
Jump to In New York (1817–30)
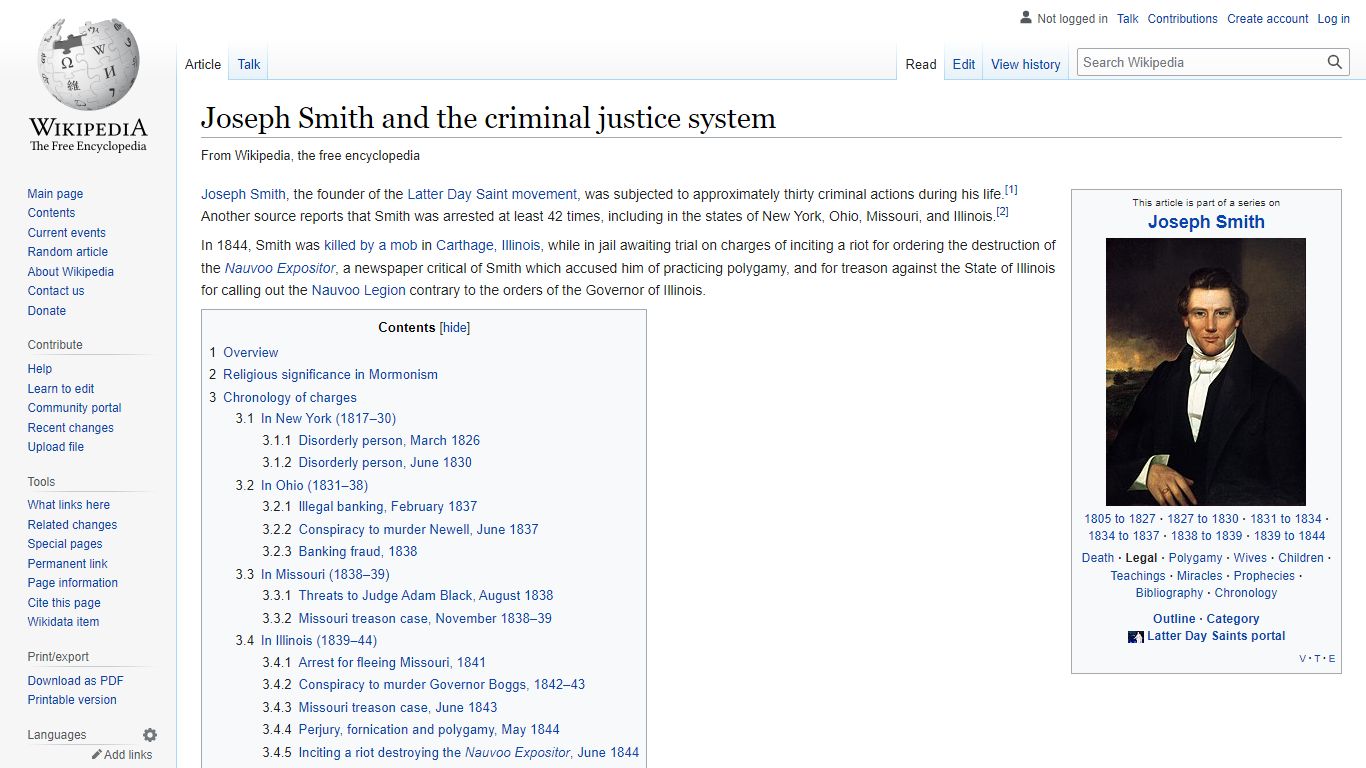click(x=328, y=419)
